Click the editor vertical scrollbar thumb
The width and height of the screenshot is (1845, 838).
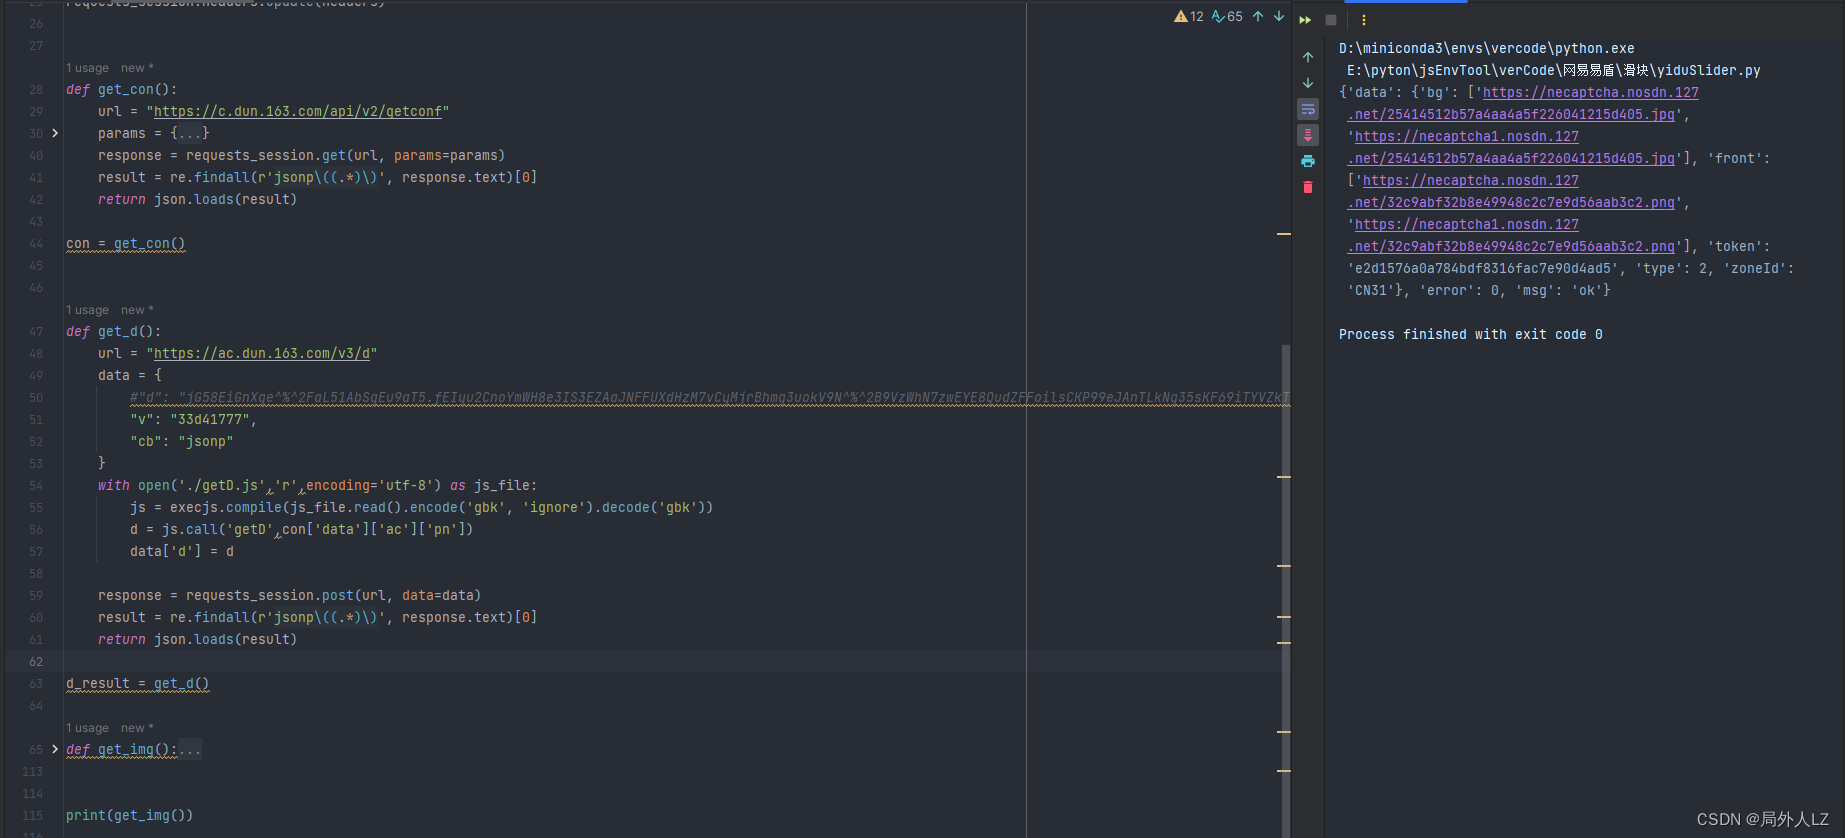[1286, 590]
